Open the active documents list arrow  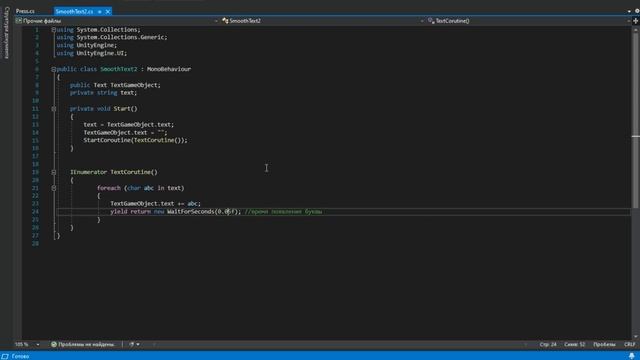629,11
